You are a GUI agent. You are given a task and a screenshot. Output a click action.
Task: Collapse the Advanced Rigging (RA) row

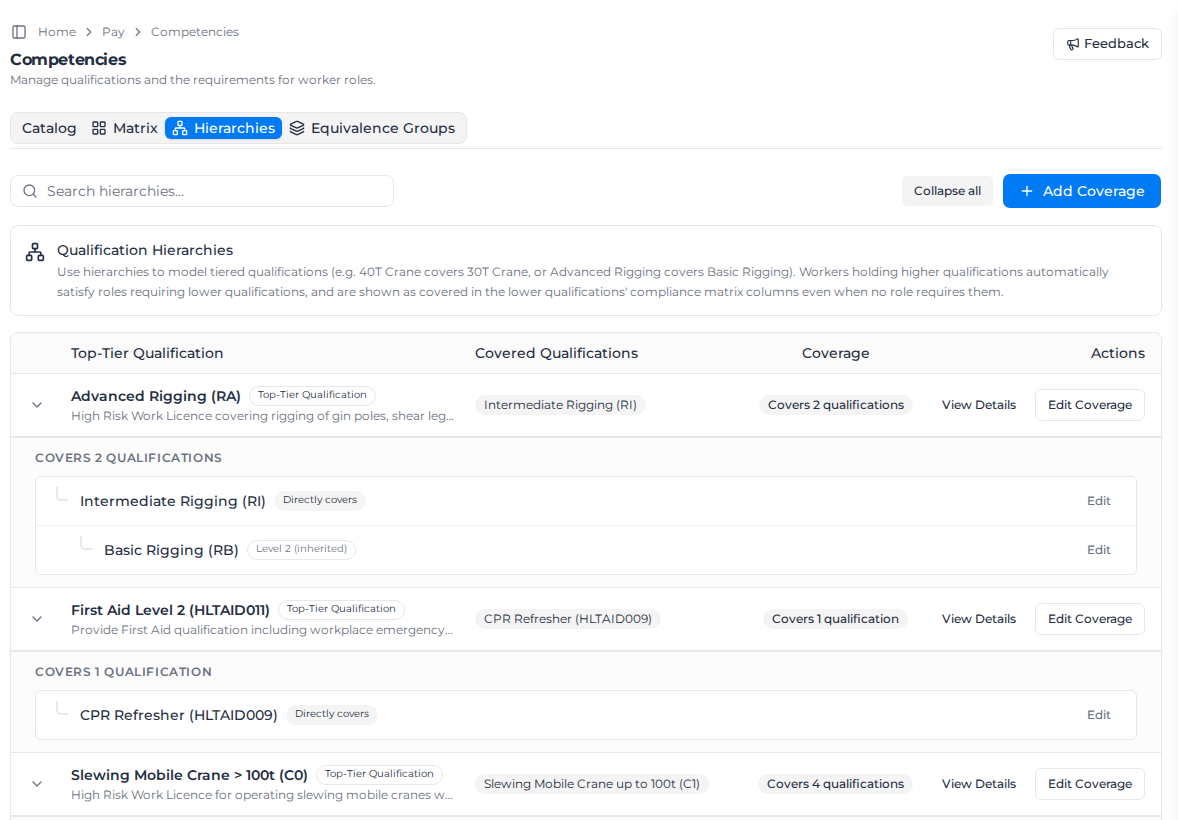(37, 405)
